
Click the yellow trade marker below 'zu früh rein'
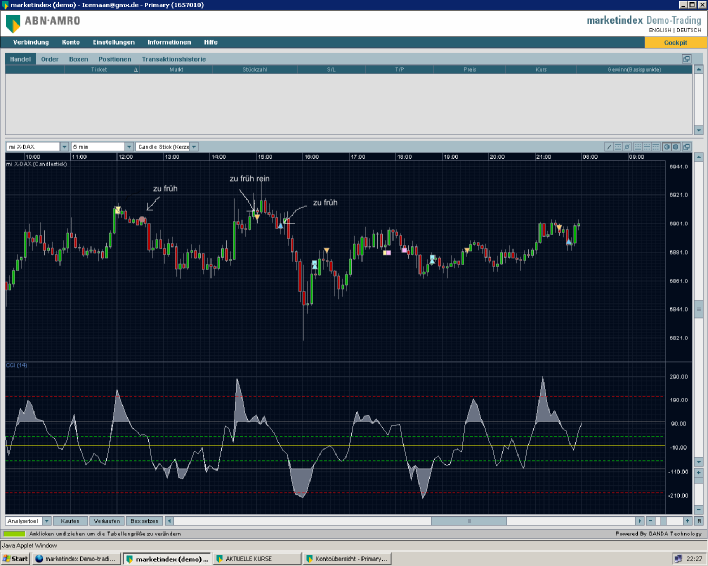(x=256, y=217)
